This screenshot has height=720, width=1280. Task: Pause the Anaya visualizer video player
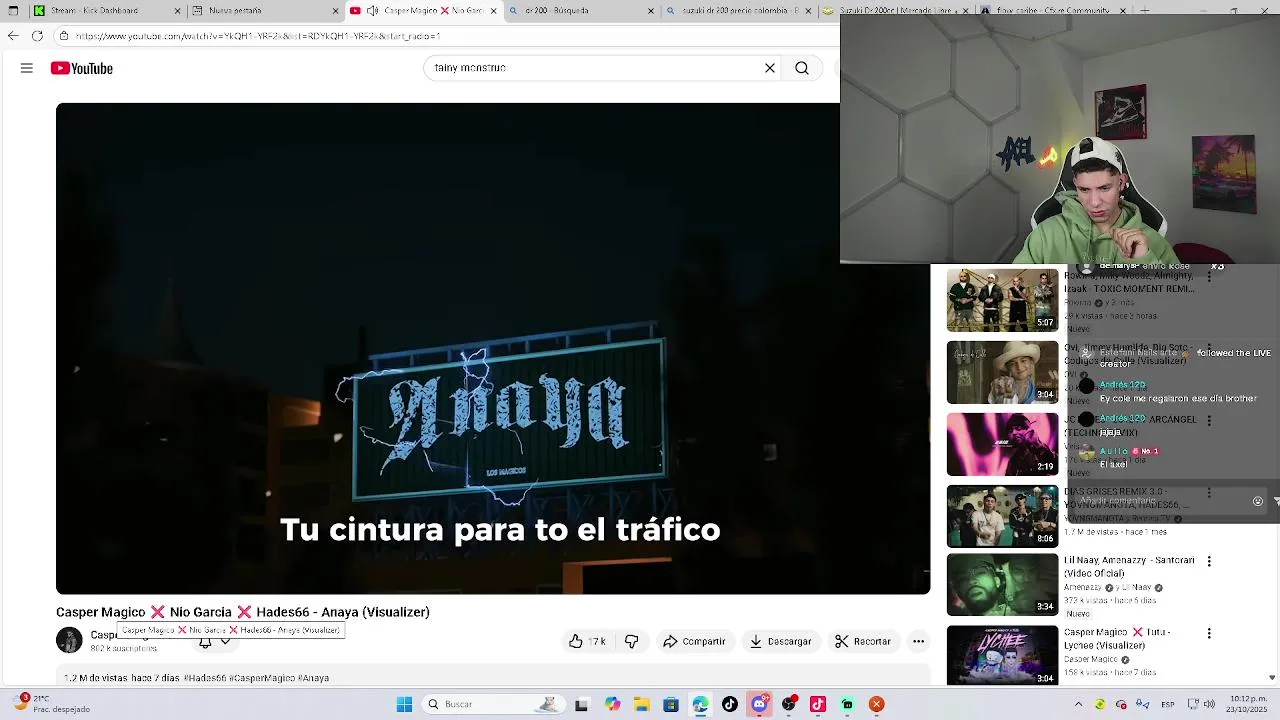(x=493, y=348)
